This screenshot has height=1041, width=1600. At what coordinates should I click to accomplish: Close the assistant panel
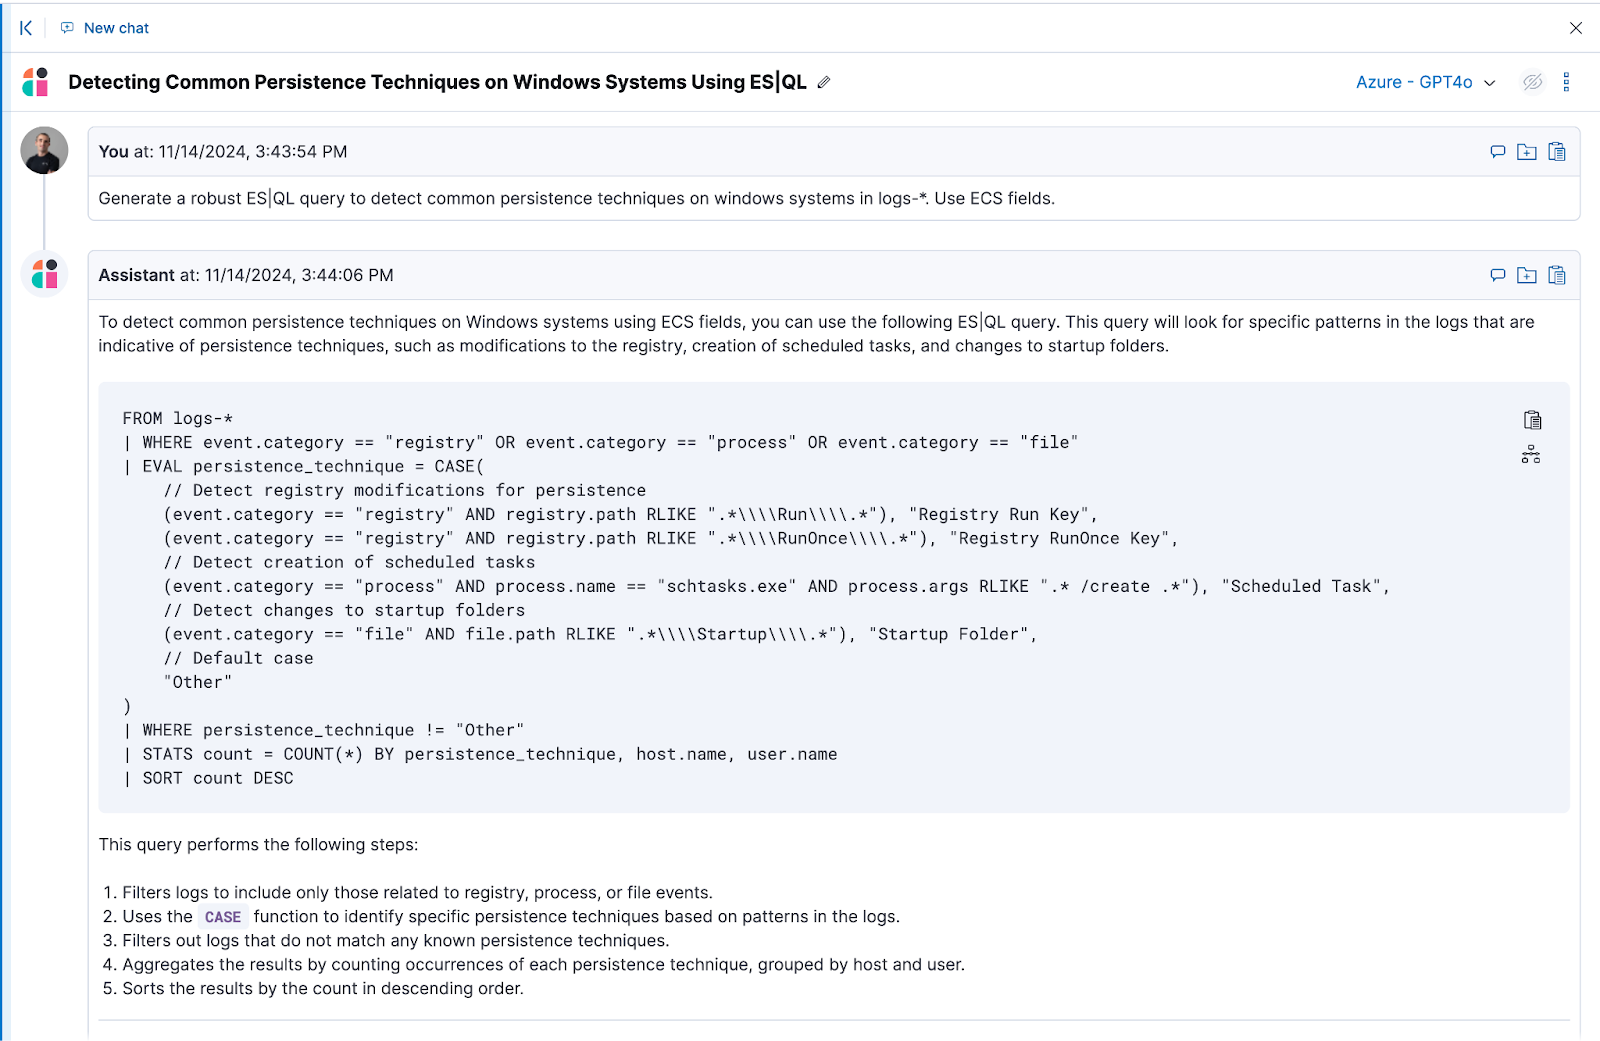pyautogui.click(x=1576, y=28)
